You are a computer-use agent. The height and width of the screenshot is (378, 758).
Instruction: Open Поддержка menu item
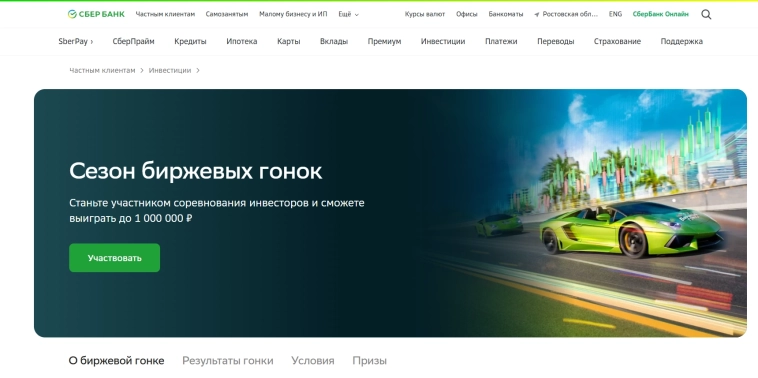coord(682,42)
